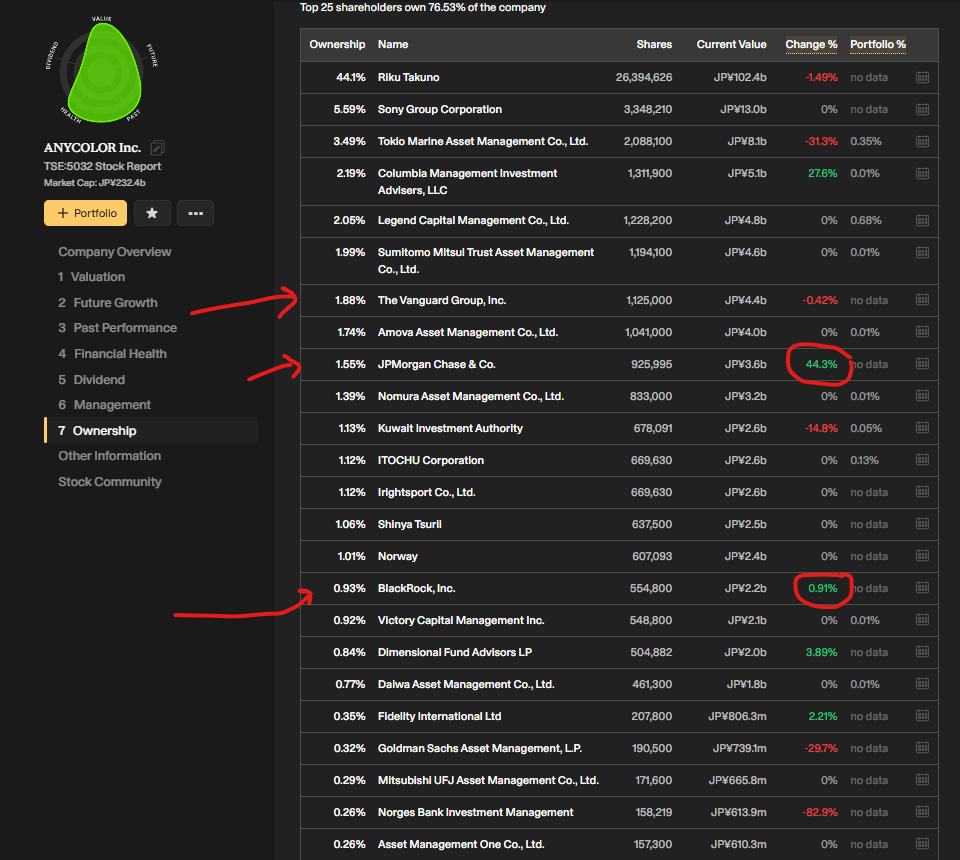
Task: Click the 44.3% change value for JPMorgan
Action: pyautogui.click(x=821, y=364)
